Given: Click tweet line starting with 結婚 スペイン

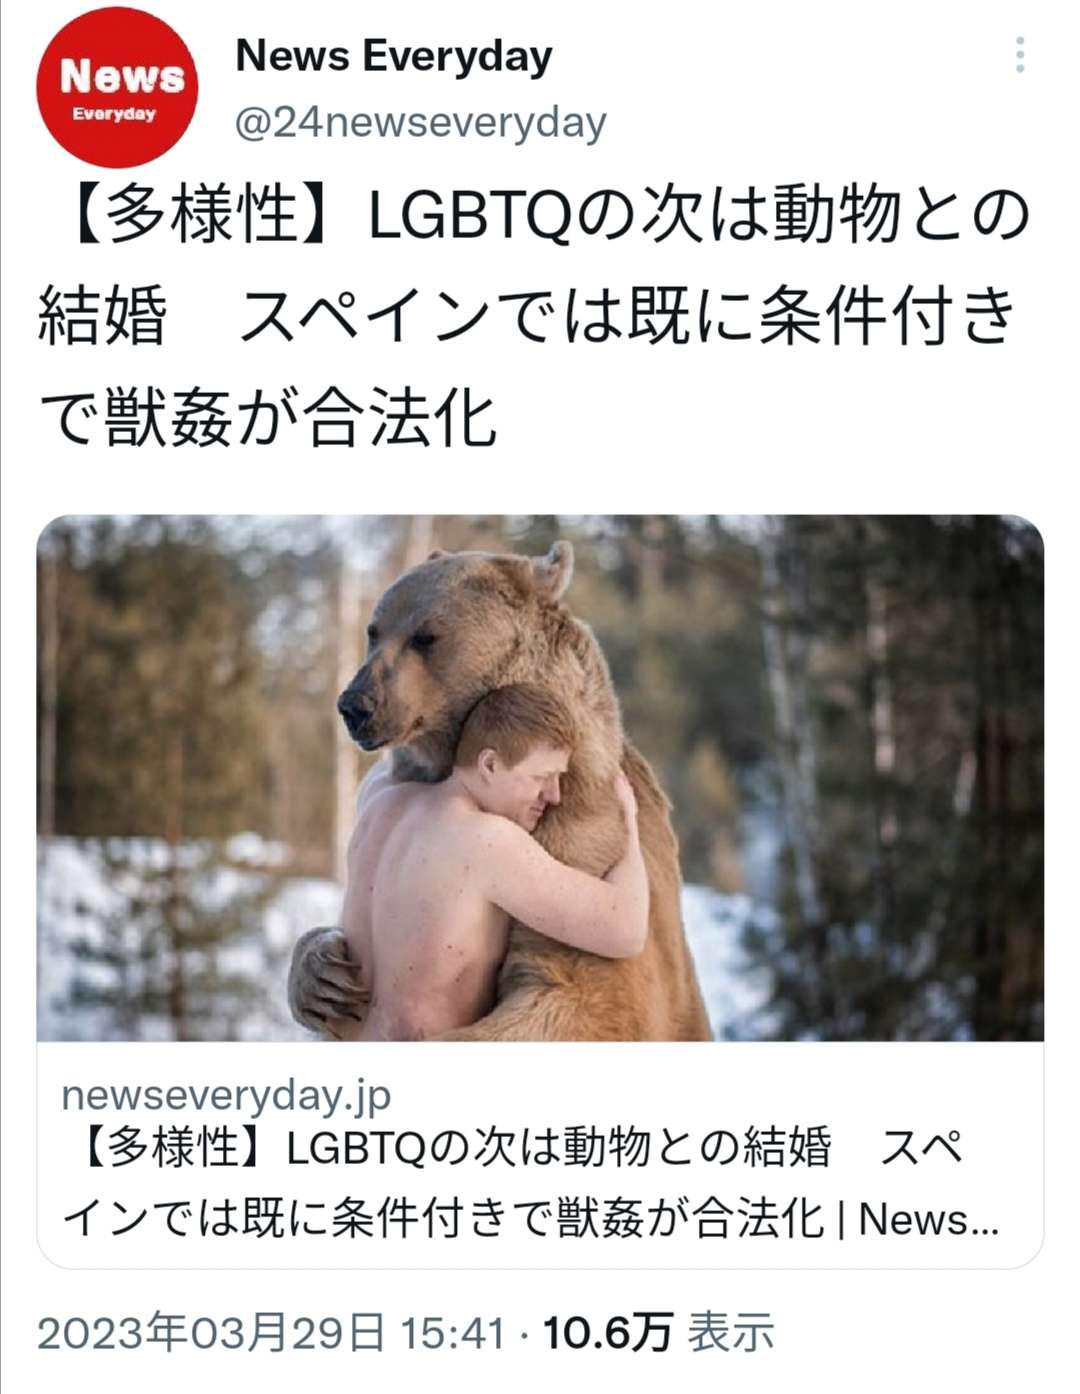Looking at the screenshot, I should (x=526, y=316).
